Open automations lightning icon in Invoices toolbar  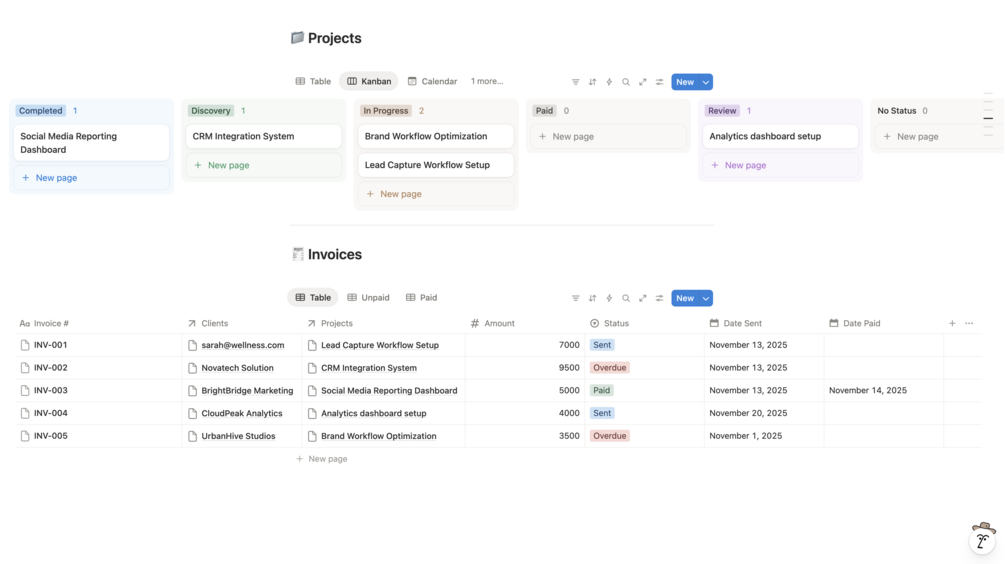point(609,298)
